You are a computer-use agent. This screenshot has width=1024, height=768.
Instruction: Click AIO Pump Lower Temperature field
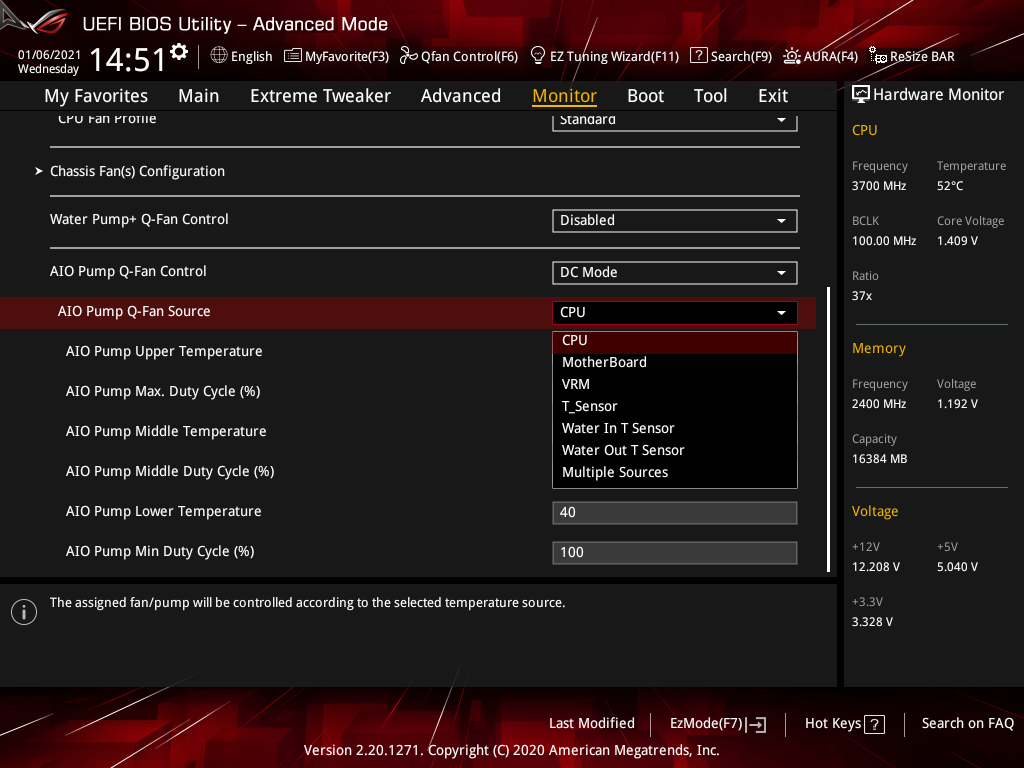point(675,513)
